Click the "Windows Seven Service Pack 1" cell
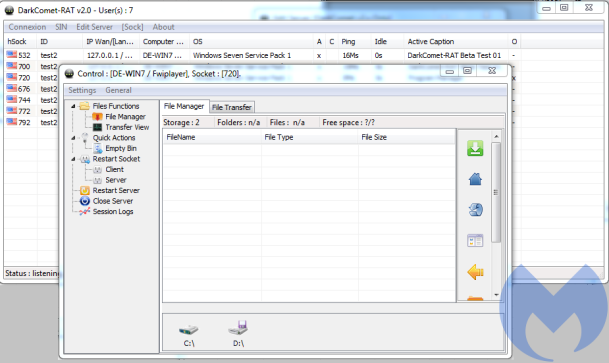This screenshot has height=363, width=609. (x=242, y=55)
